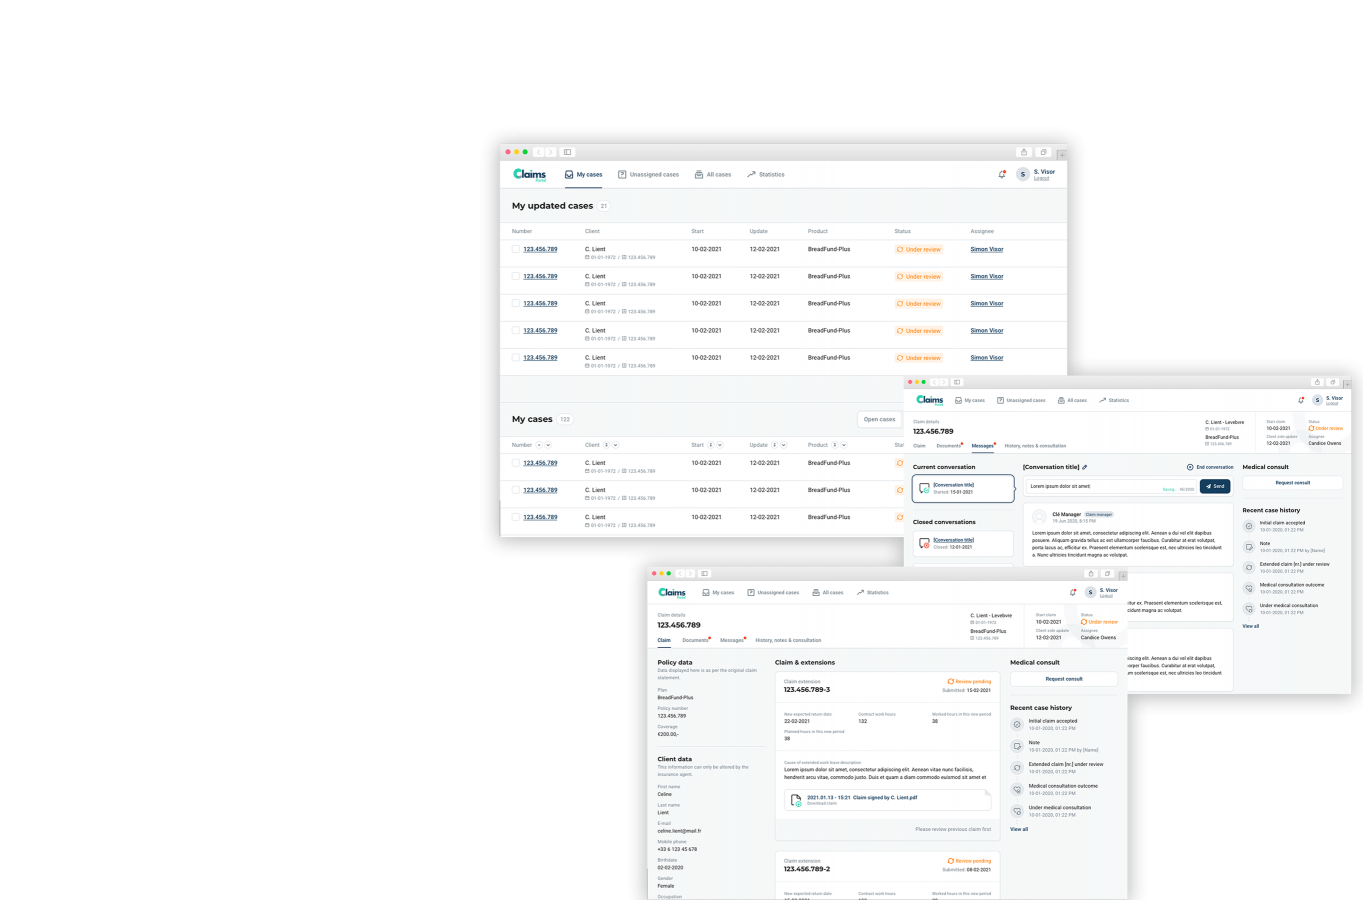Click Logout under S. Visor, My cases window
The image size is (1363, 900).
click(x=1042, y=179)
